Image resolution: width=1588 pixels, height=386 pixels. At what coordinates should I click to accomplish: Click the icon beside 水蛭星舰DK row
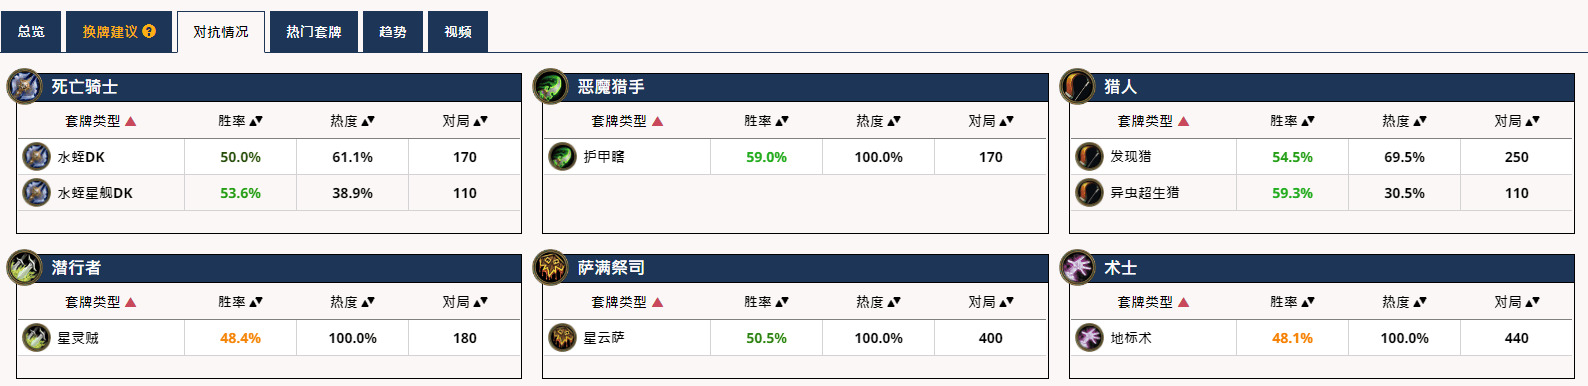pyautogui.click(x=36, y=192)
